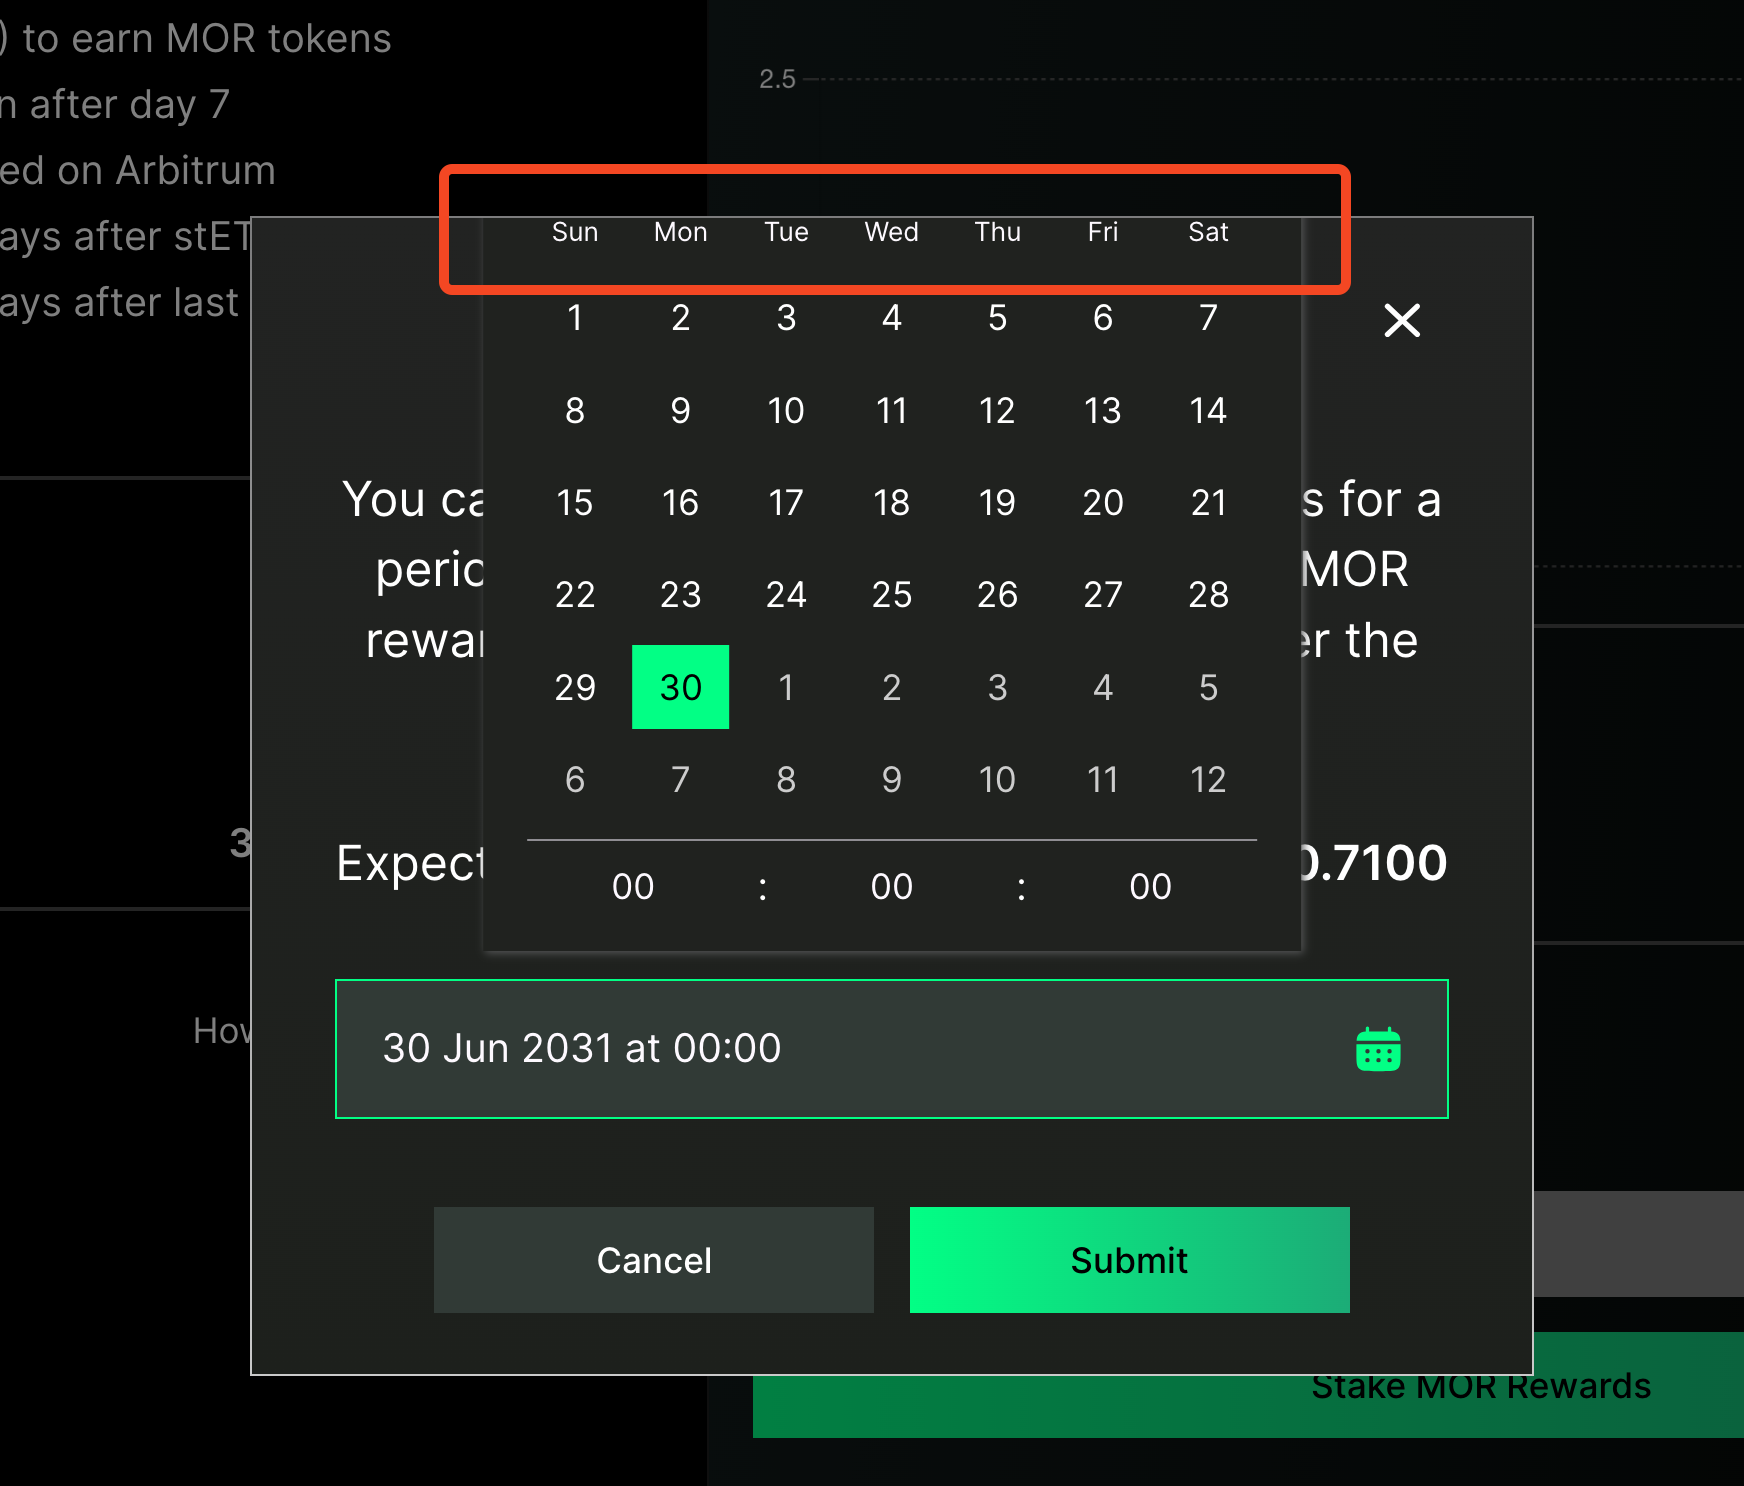1744x1486 pixels.
Task: Click the minutes field of time picker
Action: click(x=891, y=887)
